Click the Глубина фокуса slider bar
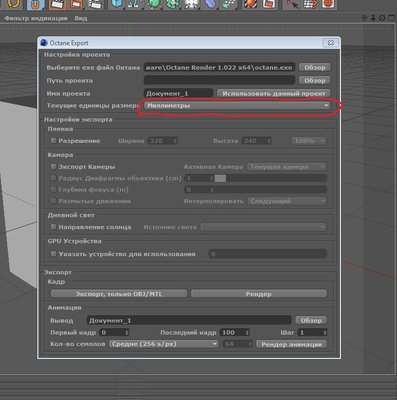This screenshot has width=397, height=400. click(270, 190)
